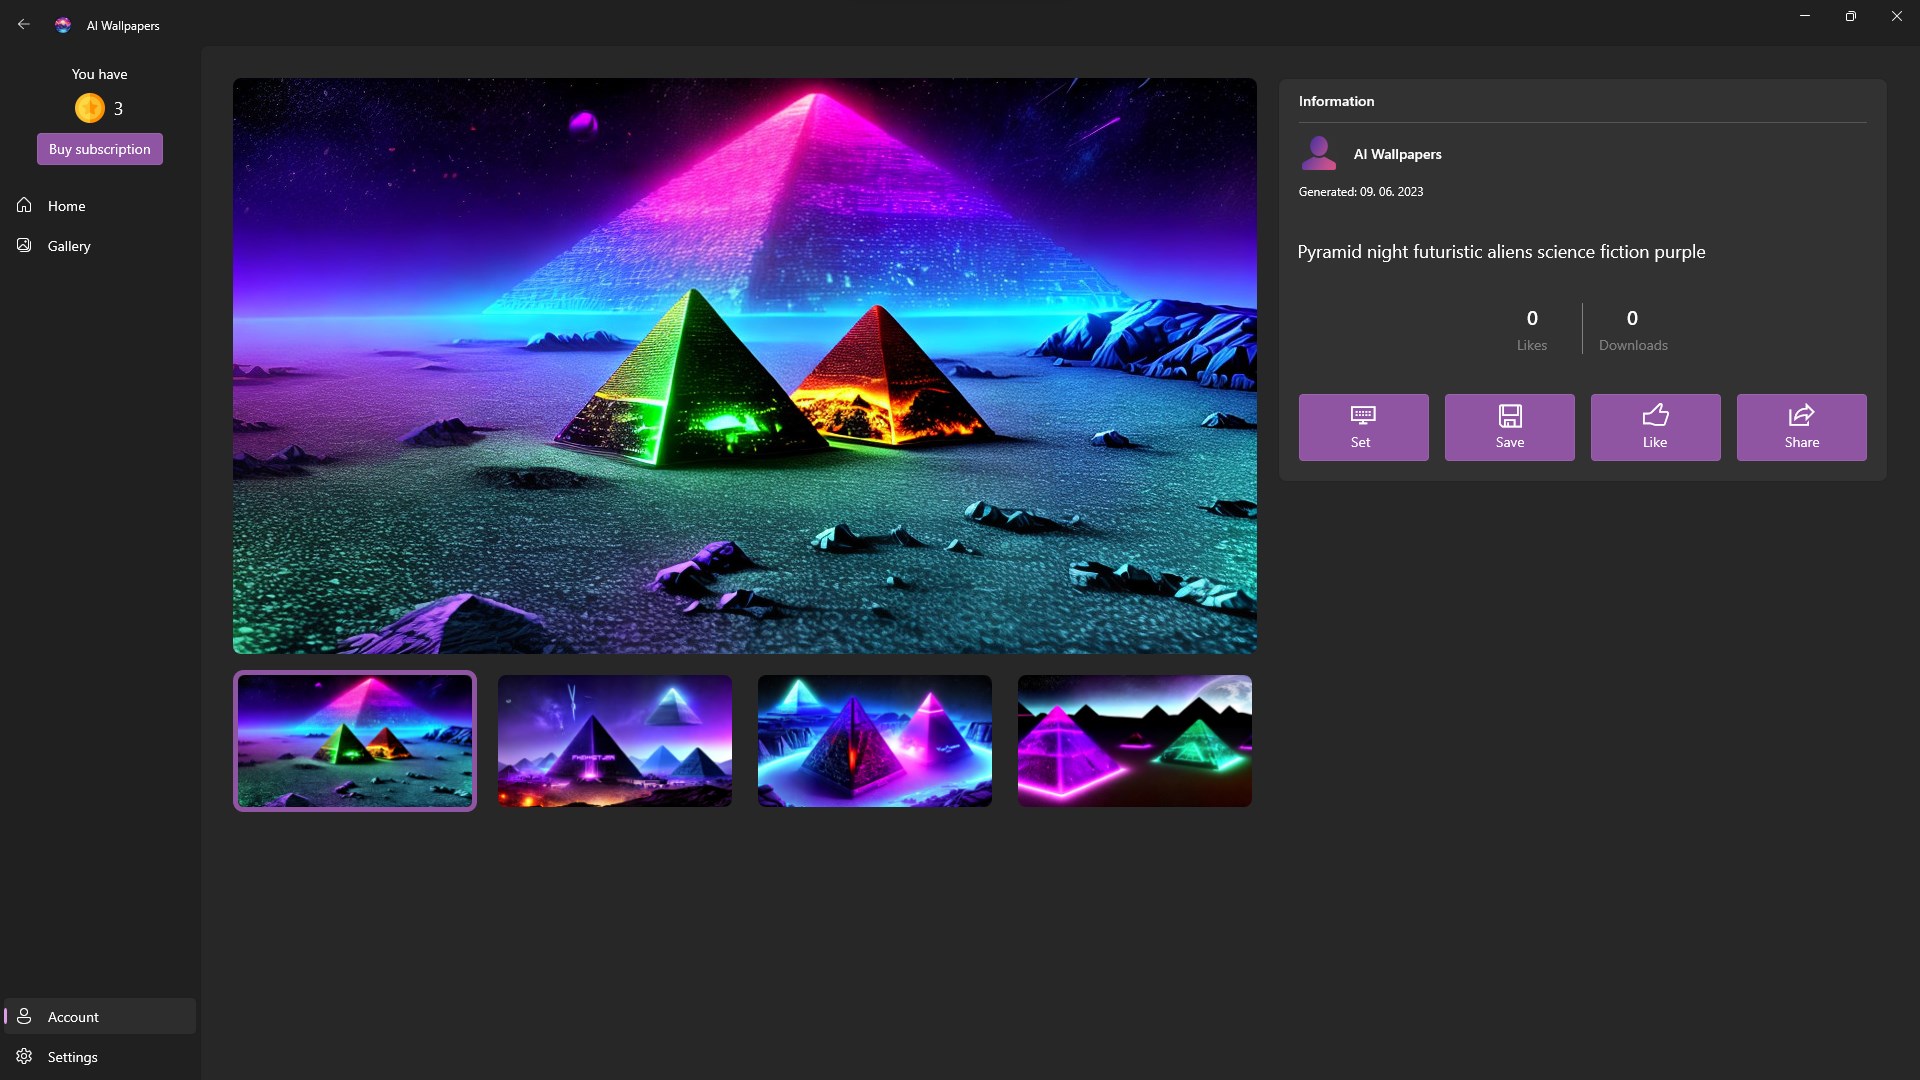
Task: Click the large pyramid wallpaper preview
Action: tap(745, 366)
